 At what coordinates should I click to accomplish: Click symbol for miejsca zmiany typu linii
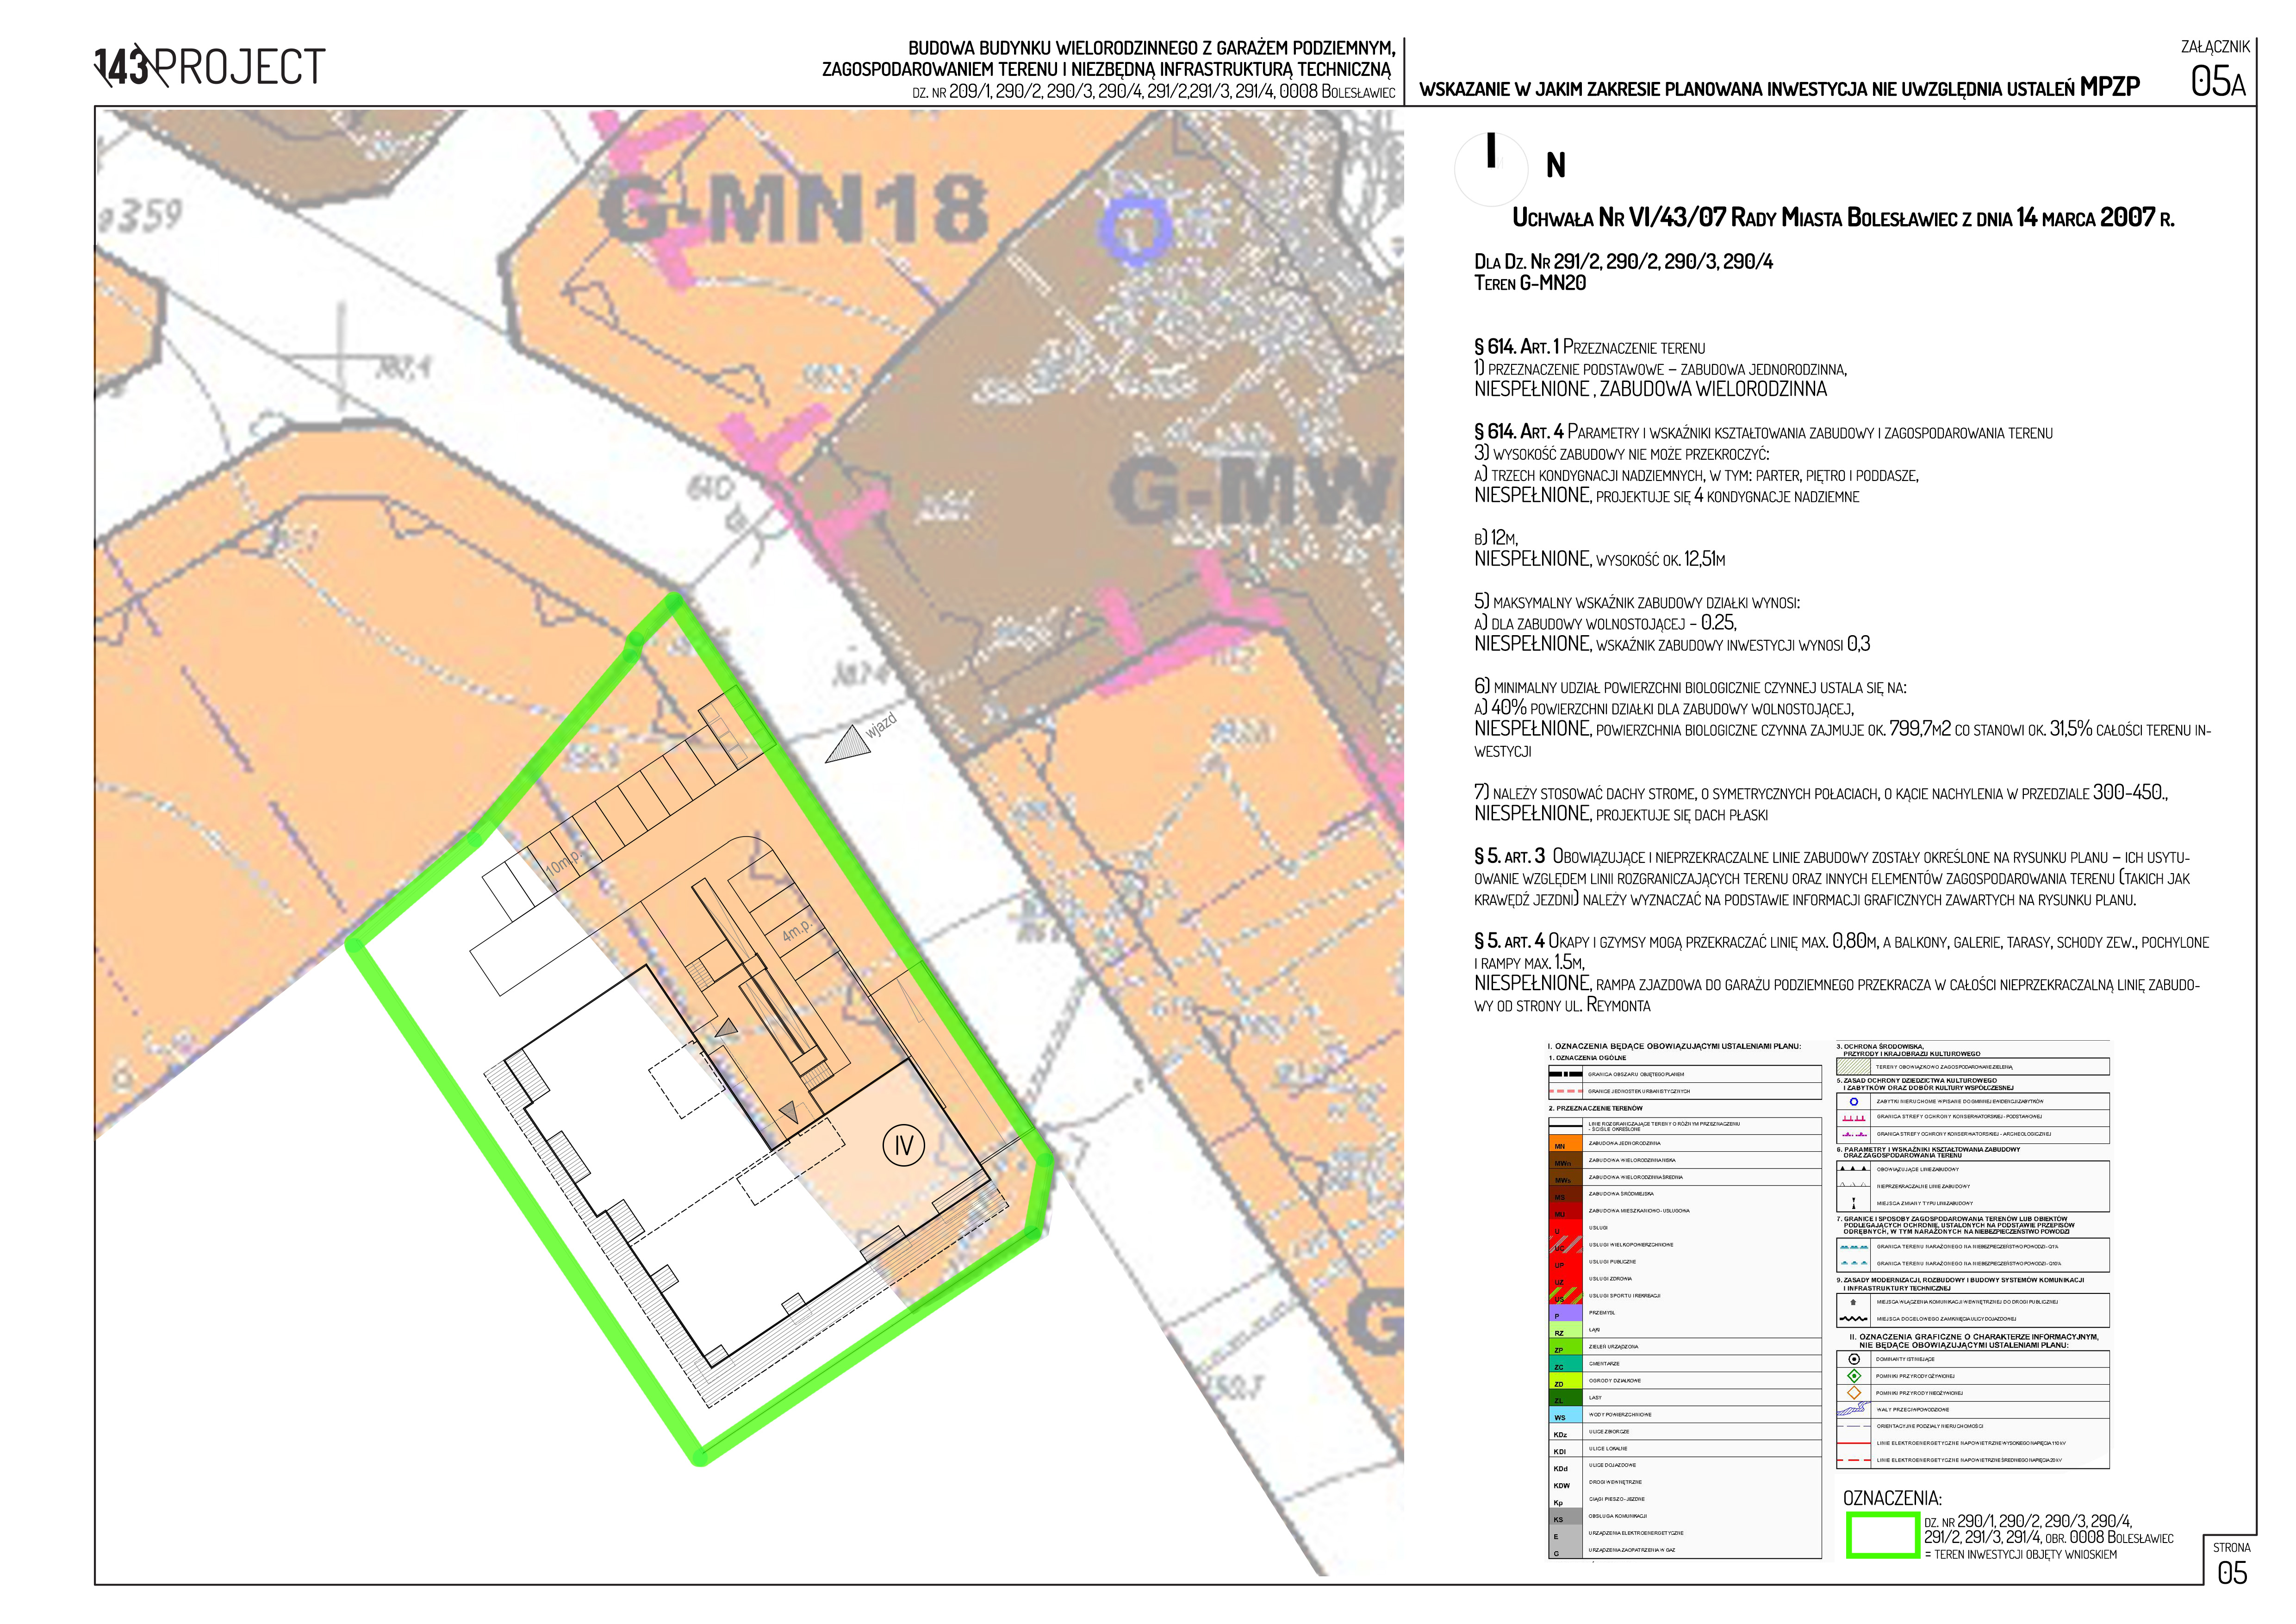tap(1854, 1203)
